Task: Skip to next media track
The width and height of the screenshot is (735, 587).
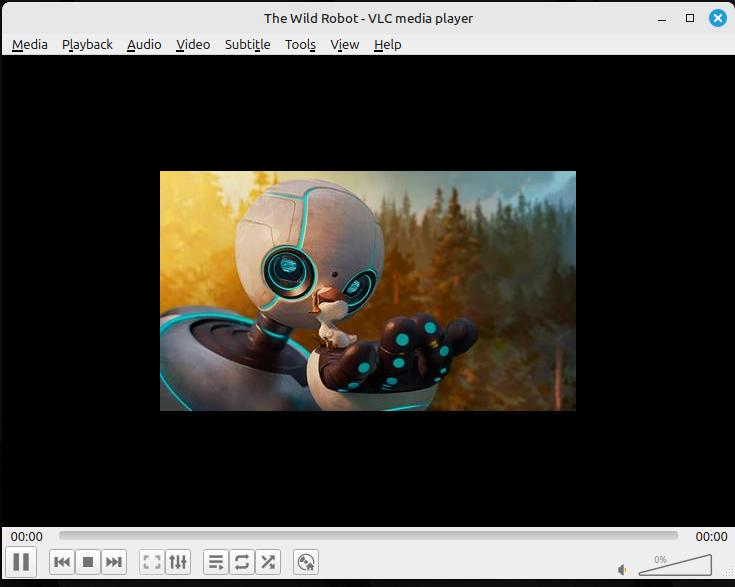Action: (x=114, y=562)
